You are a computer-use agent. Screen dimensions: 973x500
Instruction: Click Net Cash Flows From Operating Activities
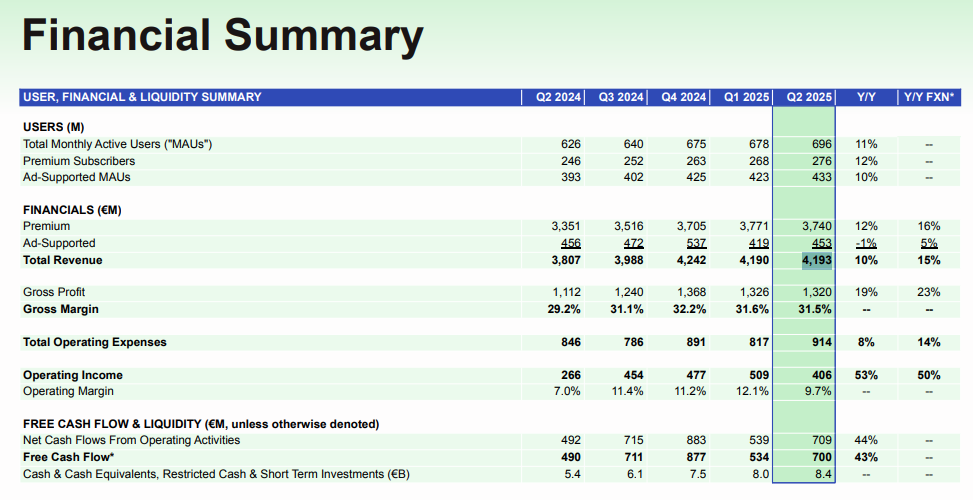[131, 440]
